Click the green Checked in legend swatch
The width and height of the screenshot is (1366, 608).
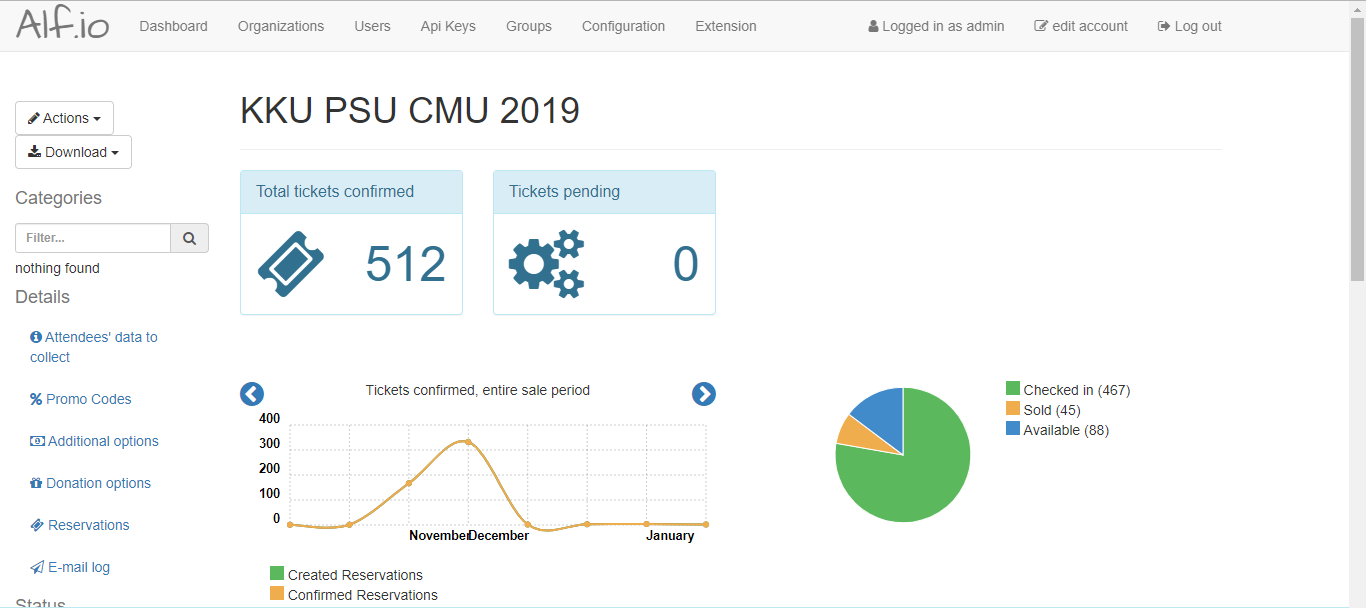pyautogui.click(x=1014, y=389)
